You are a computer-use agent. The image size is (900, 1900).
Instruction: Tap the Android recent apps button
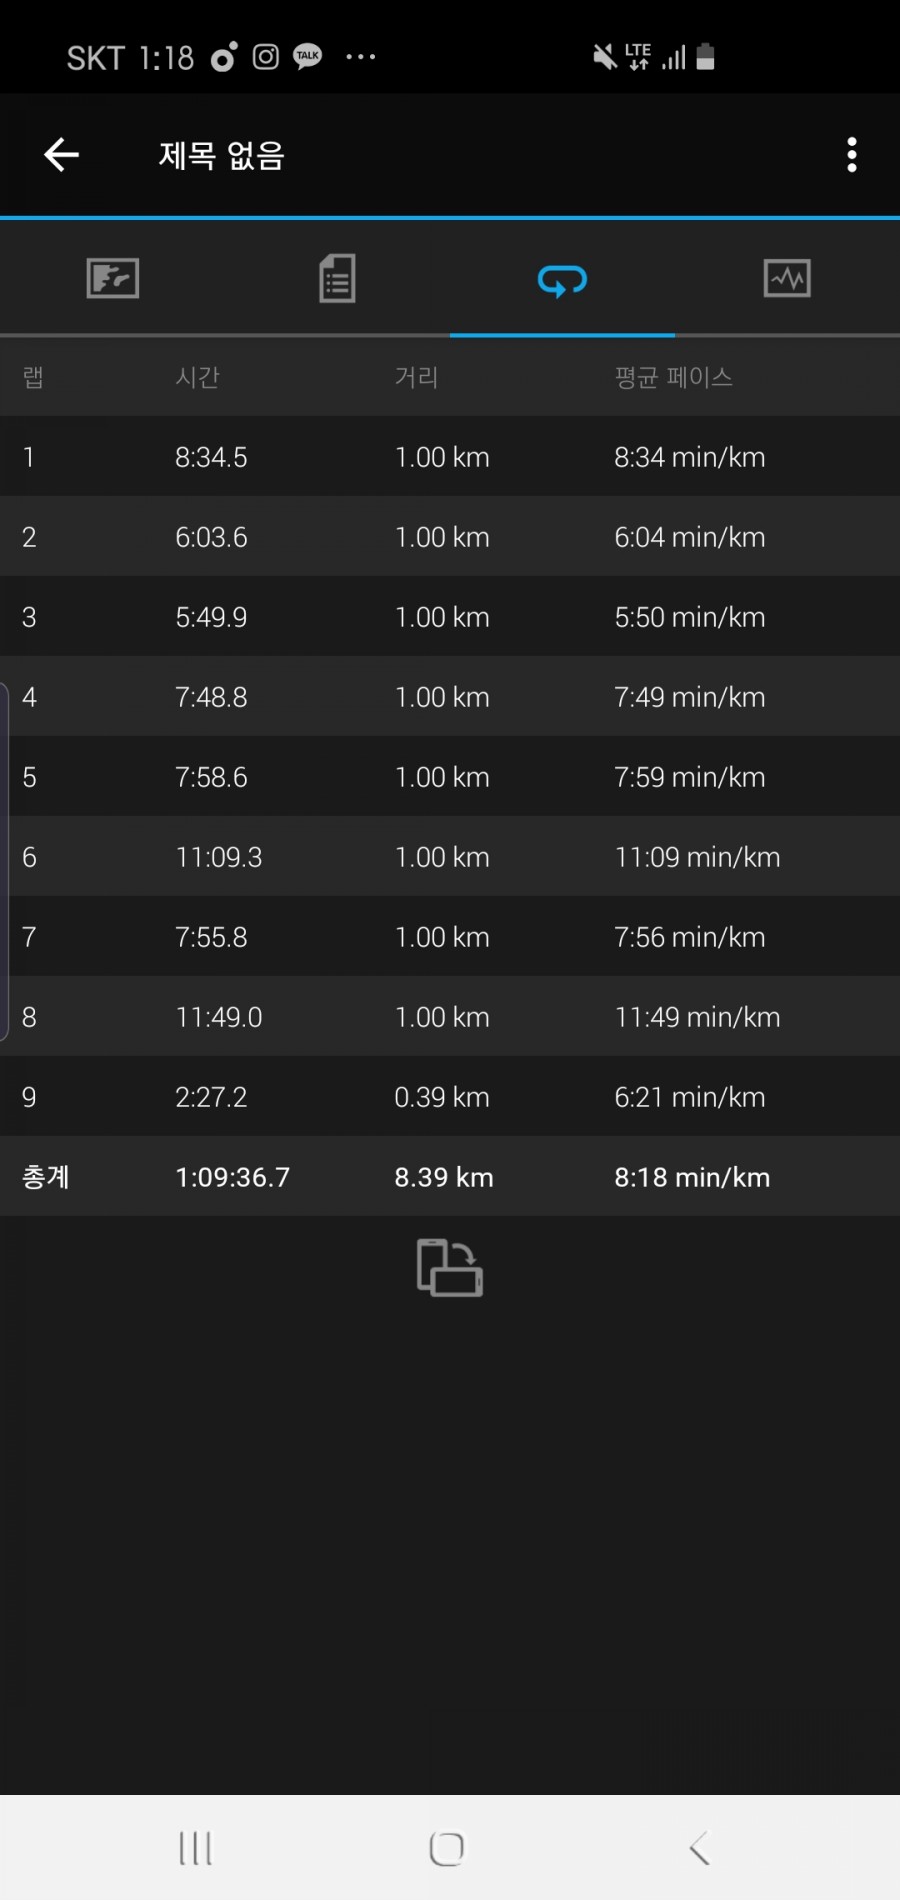click(195, 1848)
